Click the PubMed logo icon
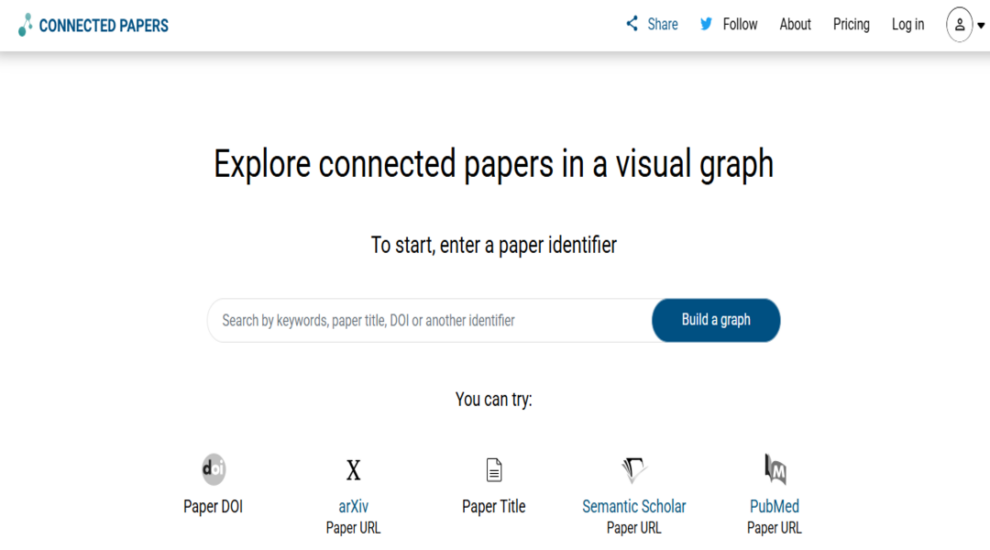990x550 pixels. (775, 469)
